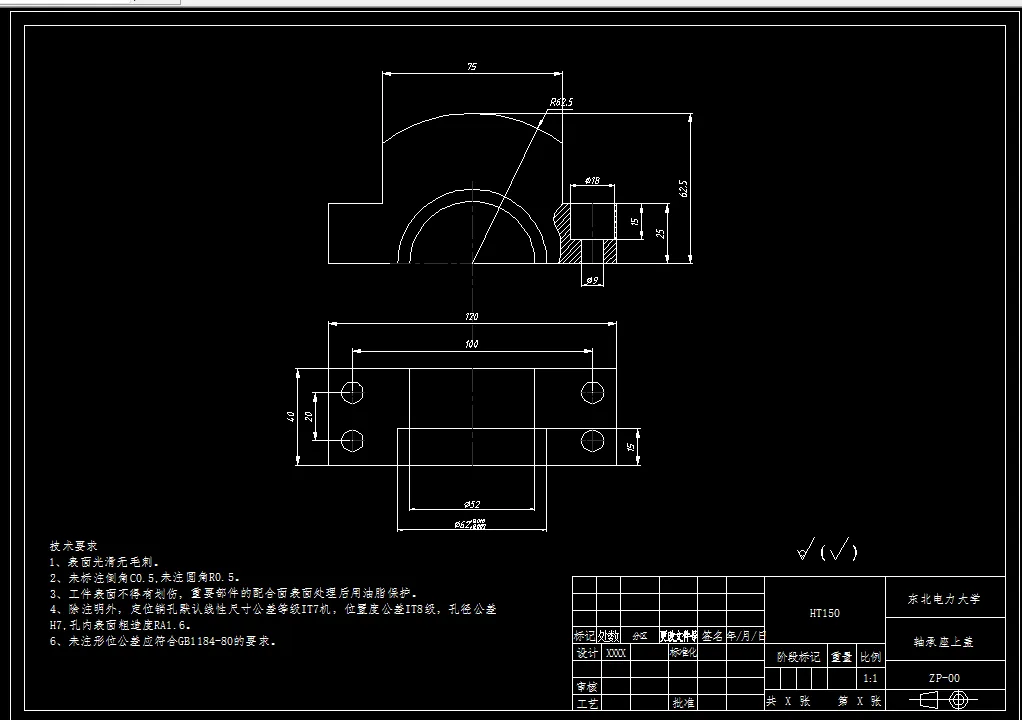This screenshot has width=1022, height=720.
Task: Pick the bottom-right bolt hole with crosshair
Action: tap(592, 441)
